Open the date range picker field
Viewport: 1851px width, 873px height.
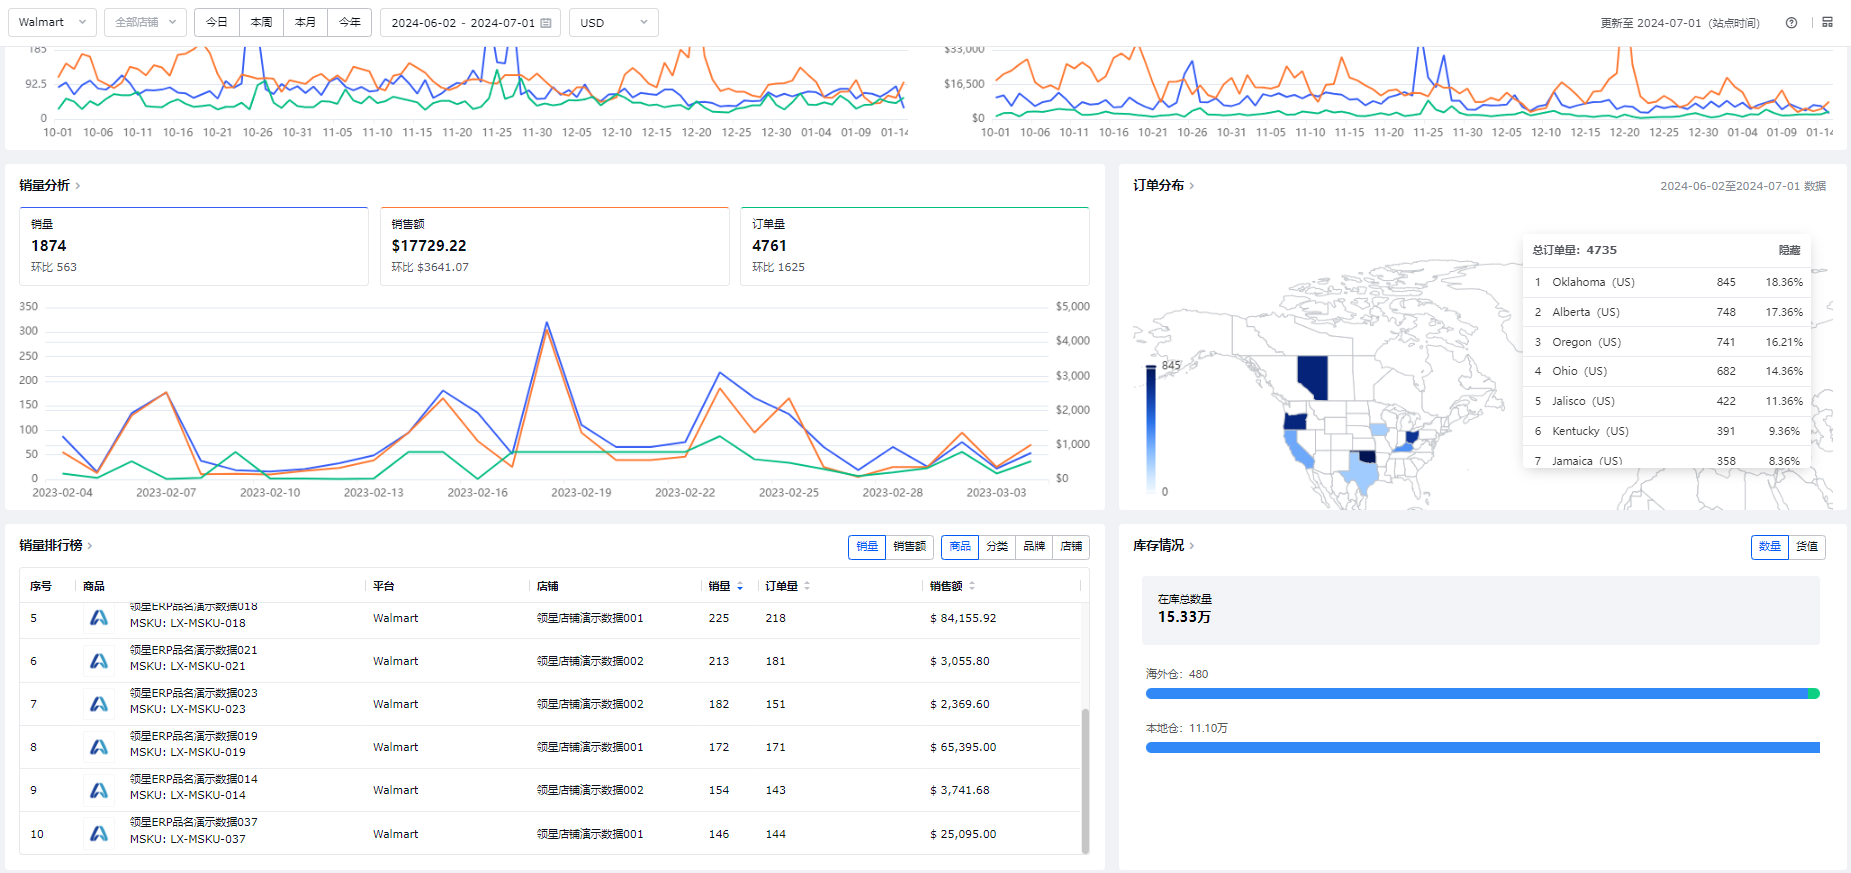tap(470, 22)
